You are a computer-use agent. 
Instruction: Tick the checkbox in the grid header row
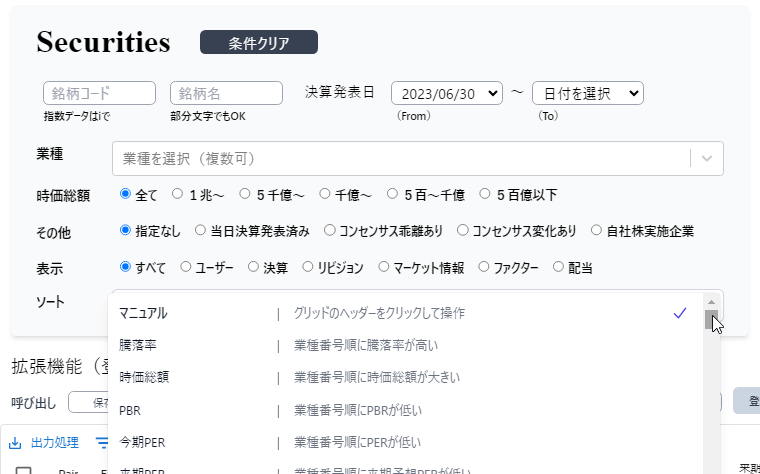click(x=24, y=470)
